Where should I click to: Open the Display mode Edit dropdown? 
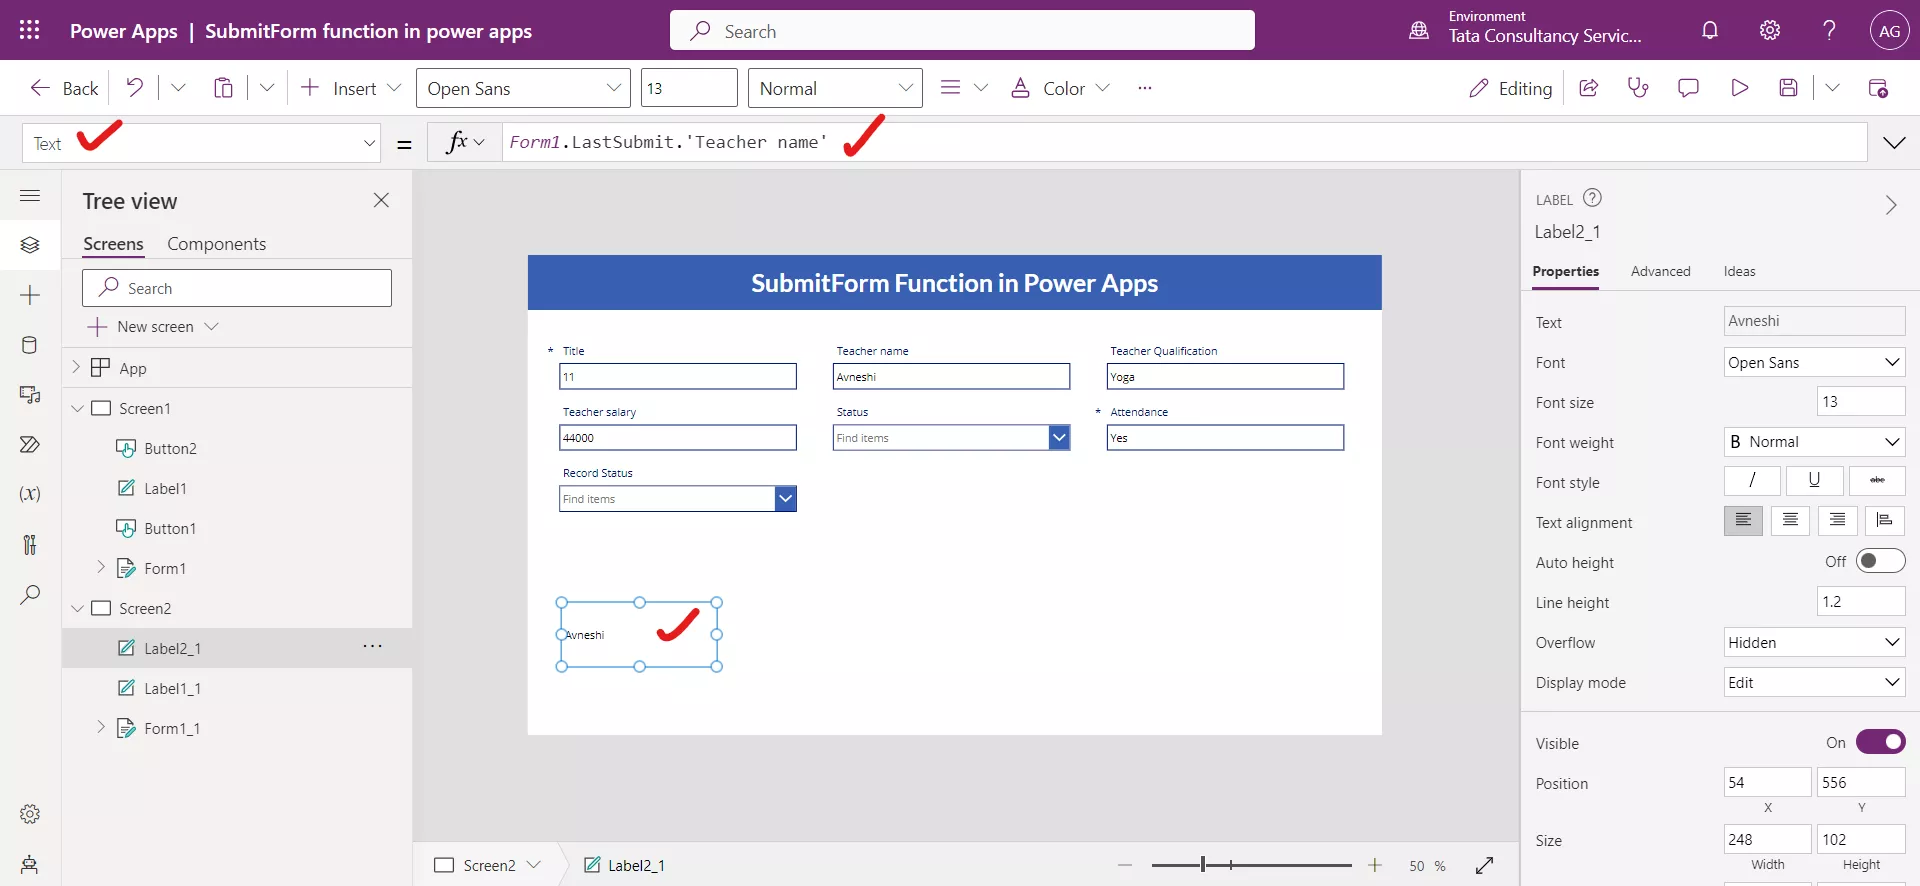click(1814, 682)
